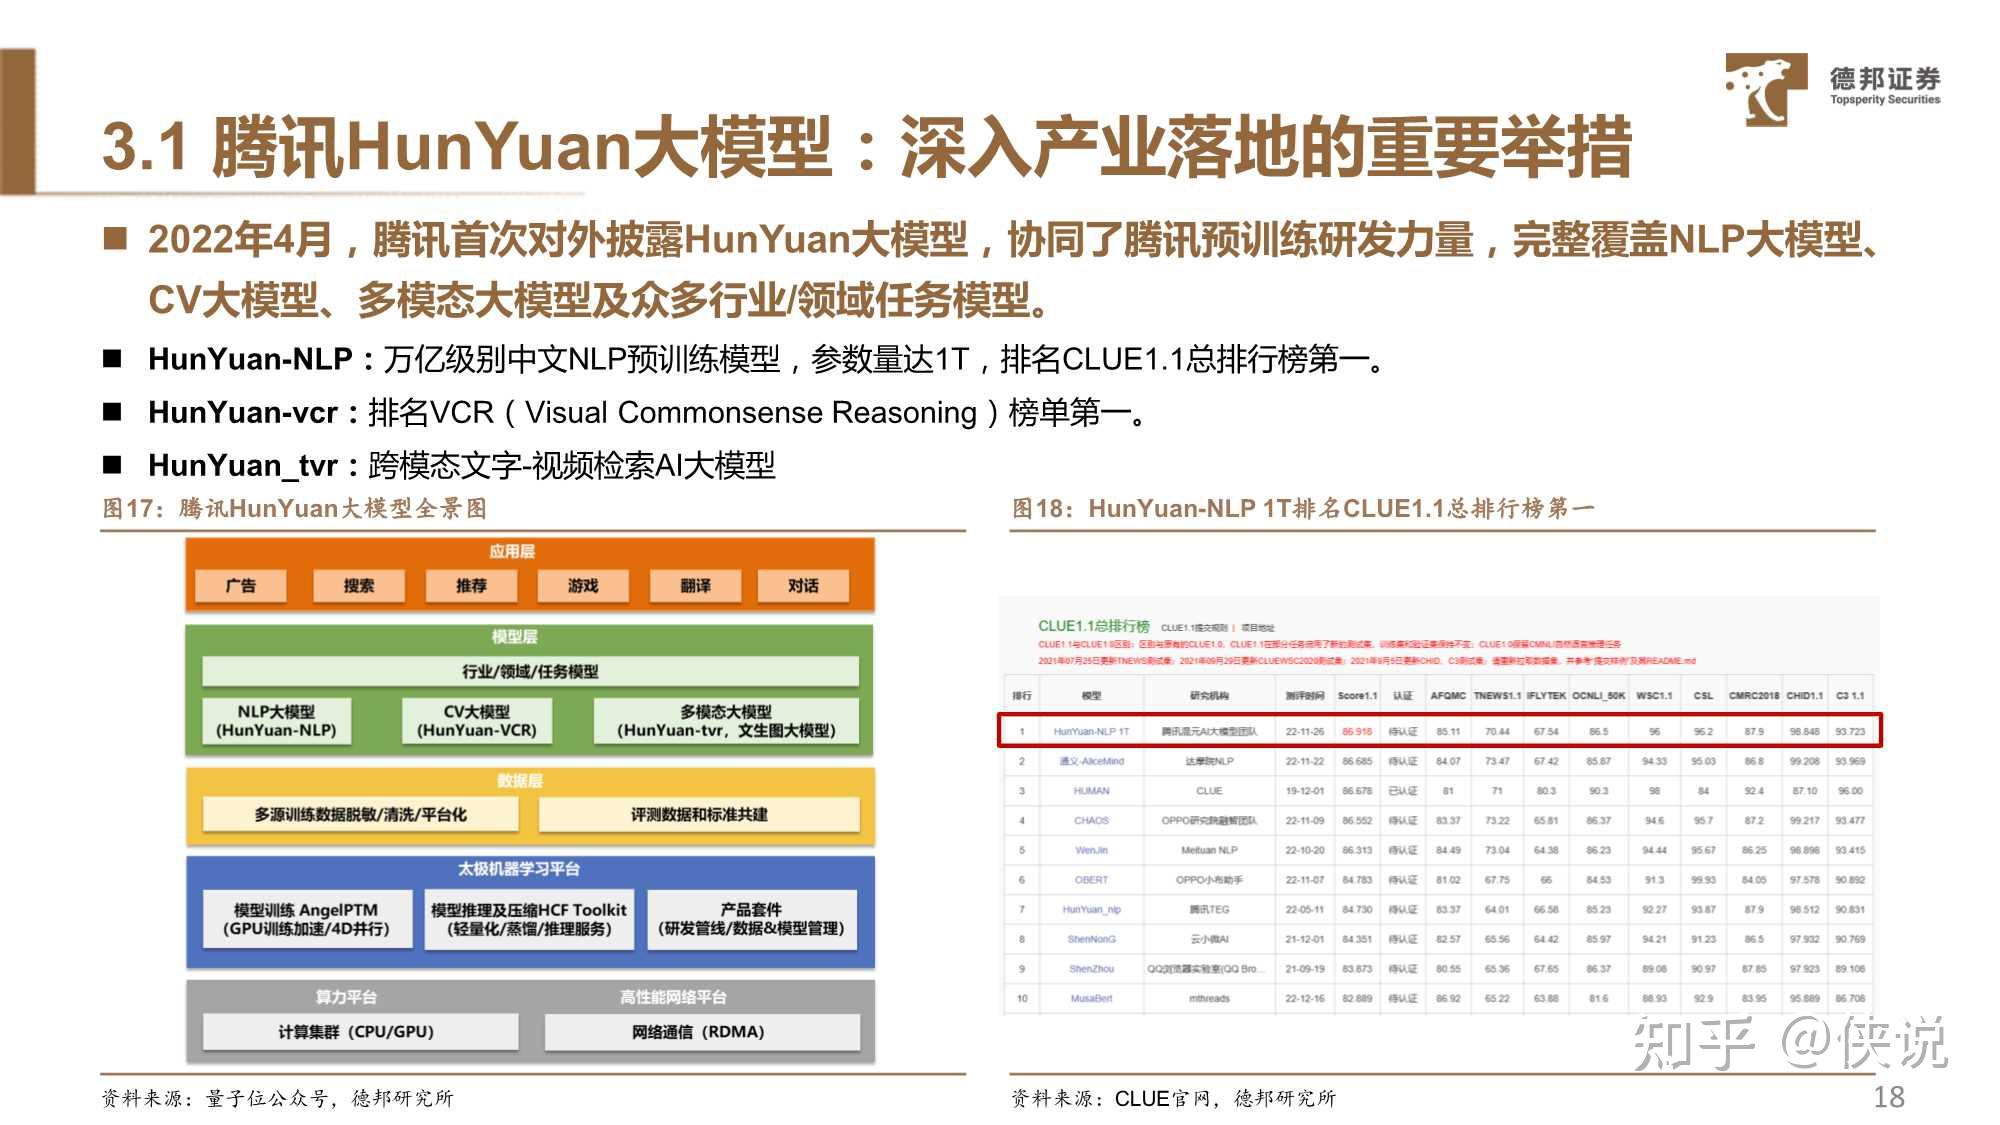2000x1125 pixels.
Task: Select the 搜索 box in the application layer
Action: (x=359, y=586)
